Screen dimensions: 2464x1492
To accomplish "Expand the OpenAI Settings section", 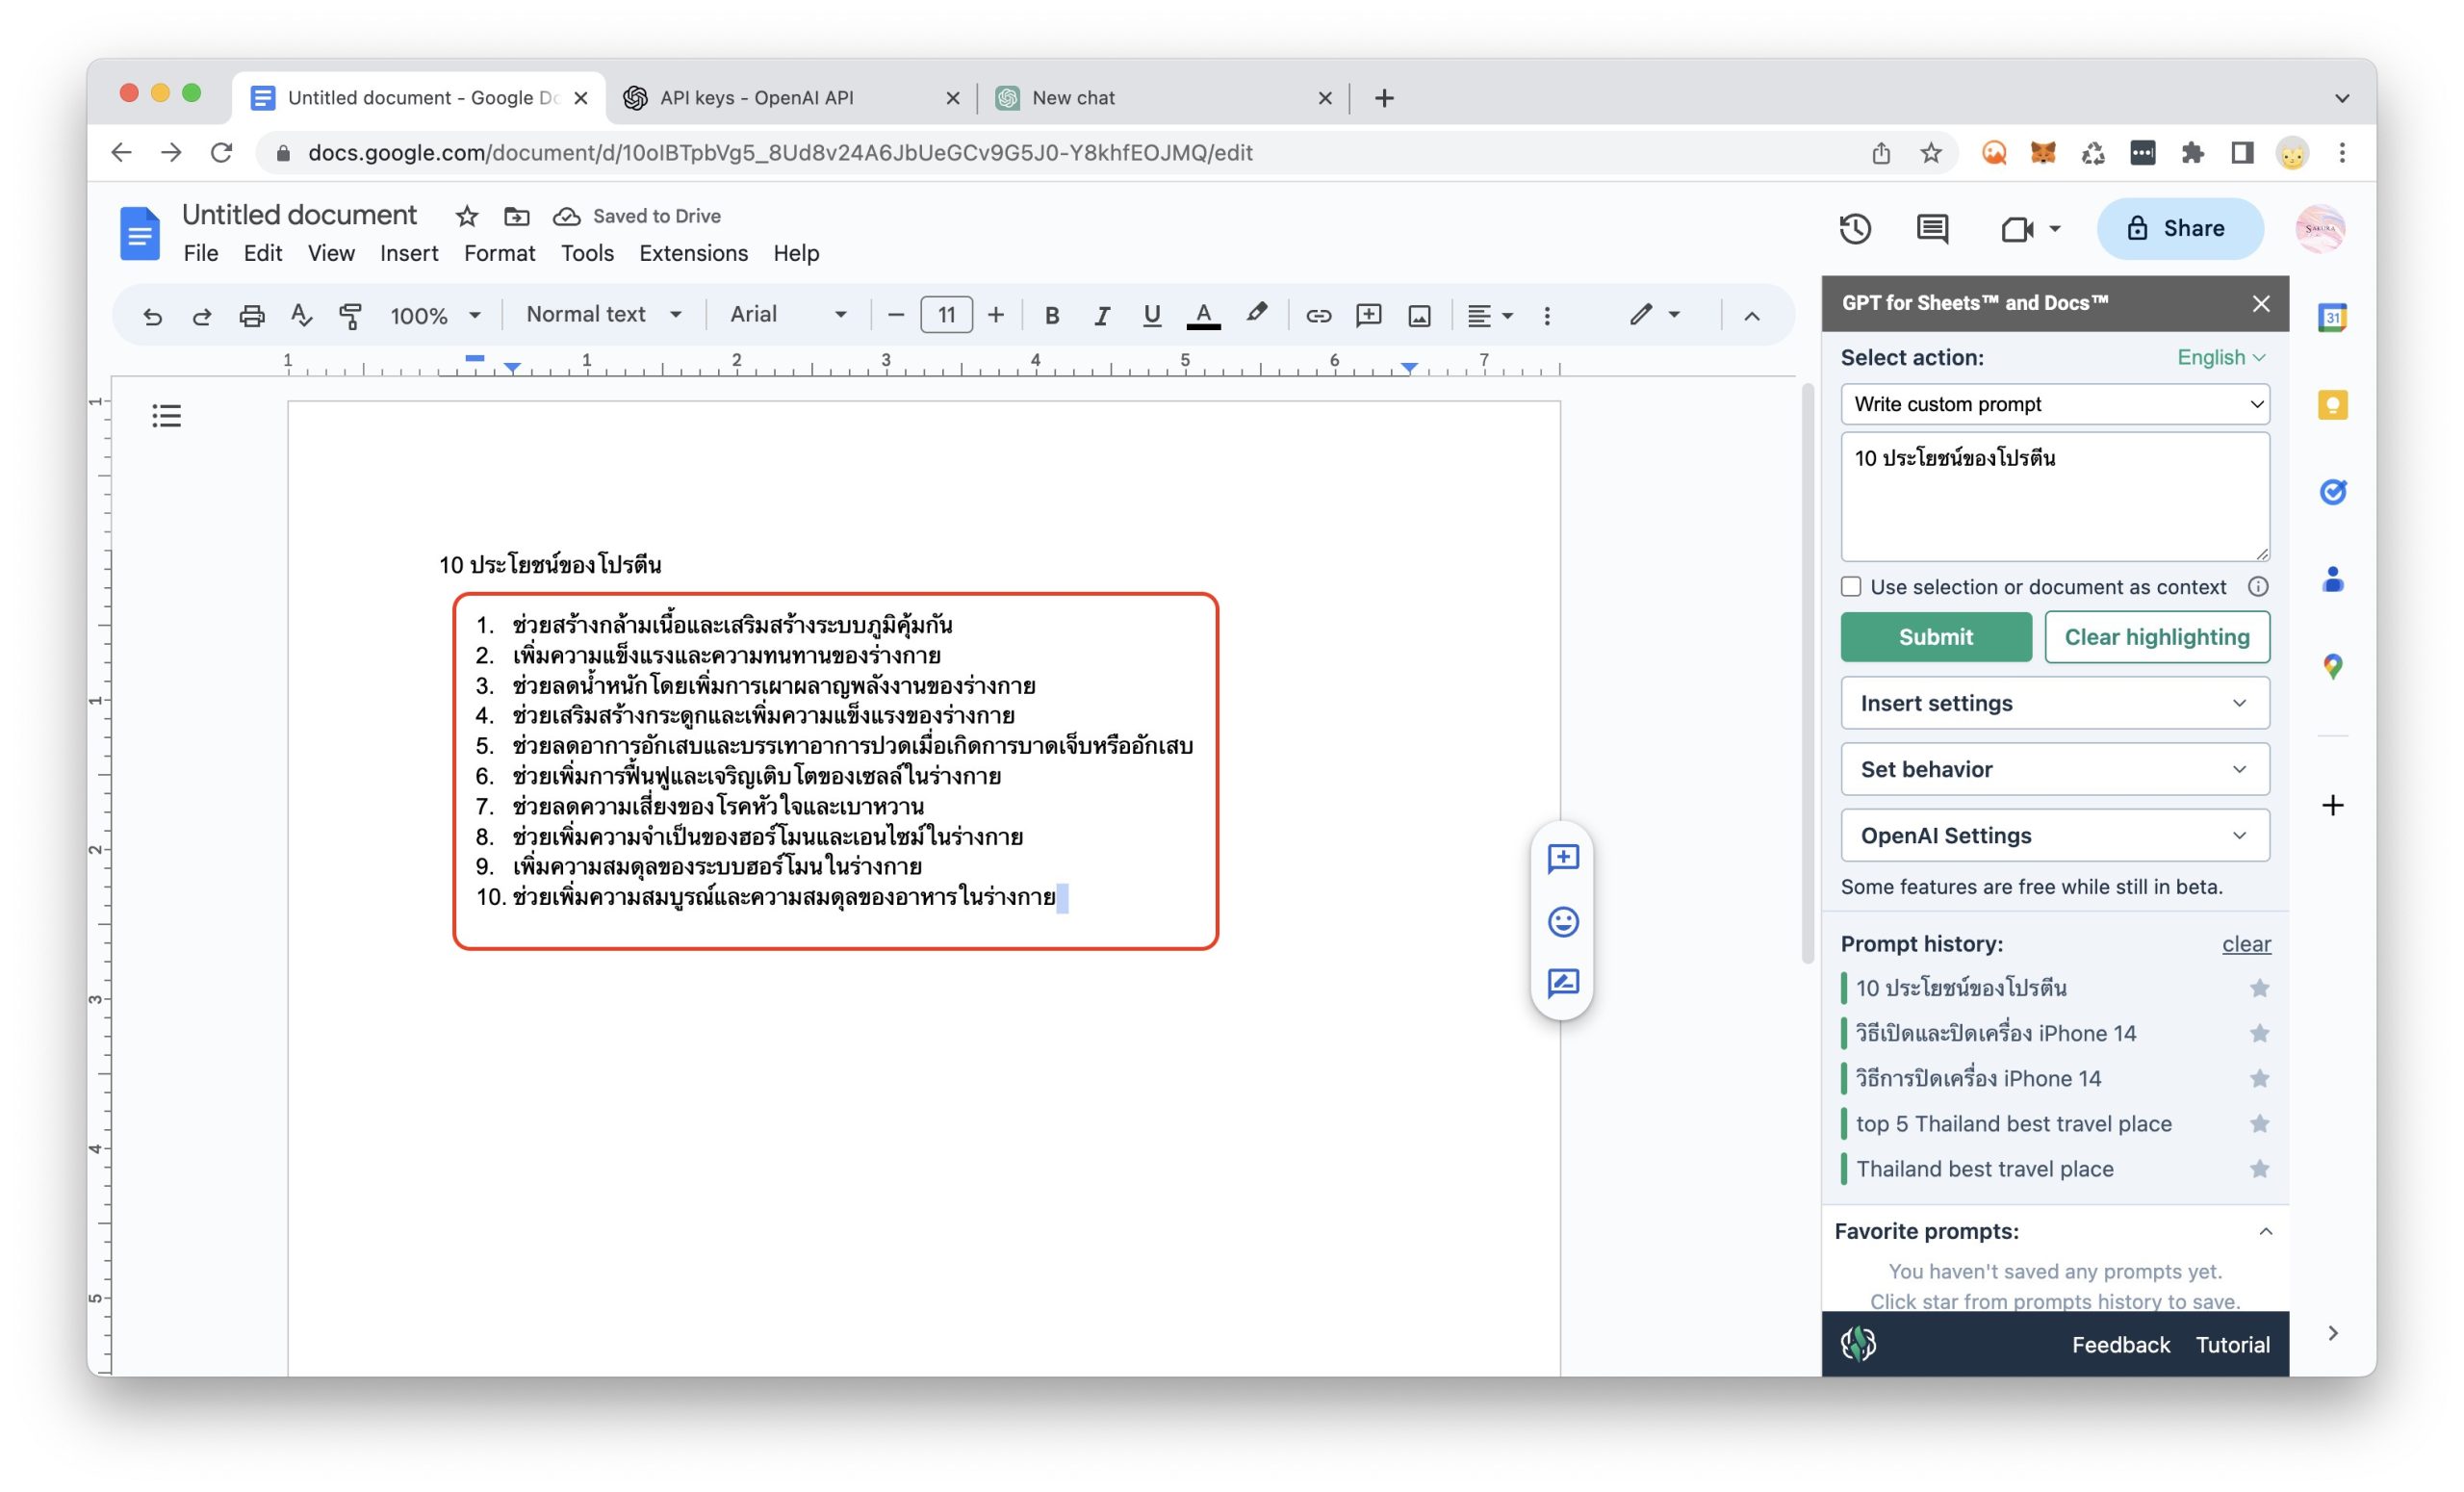I will point(2054,835).
